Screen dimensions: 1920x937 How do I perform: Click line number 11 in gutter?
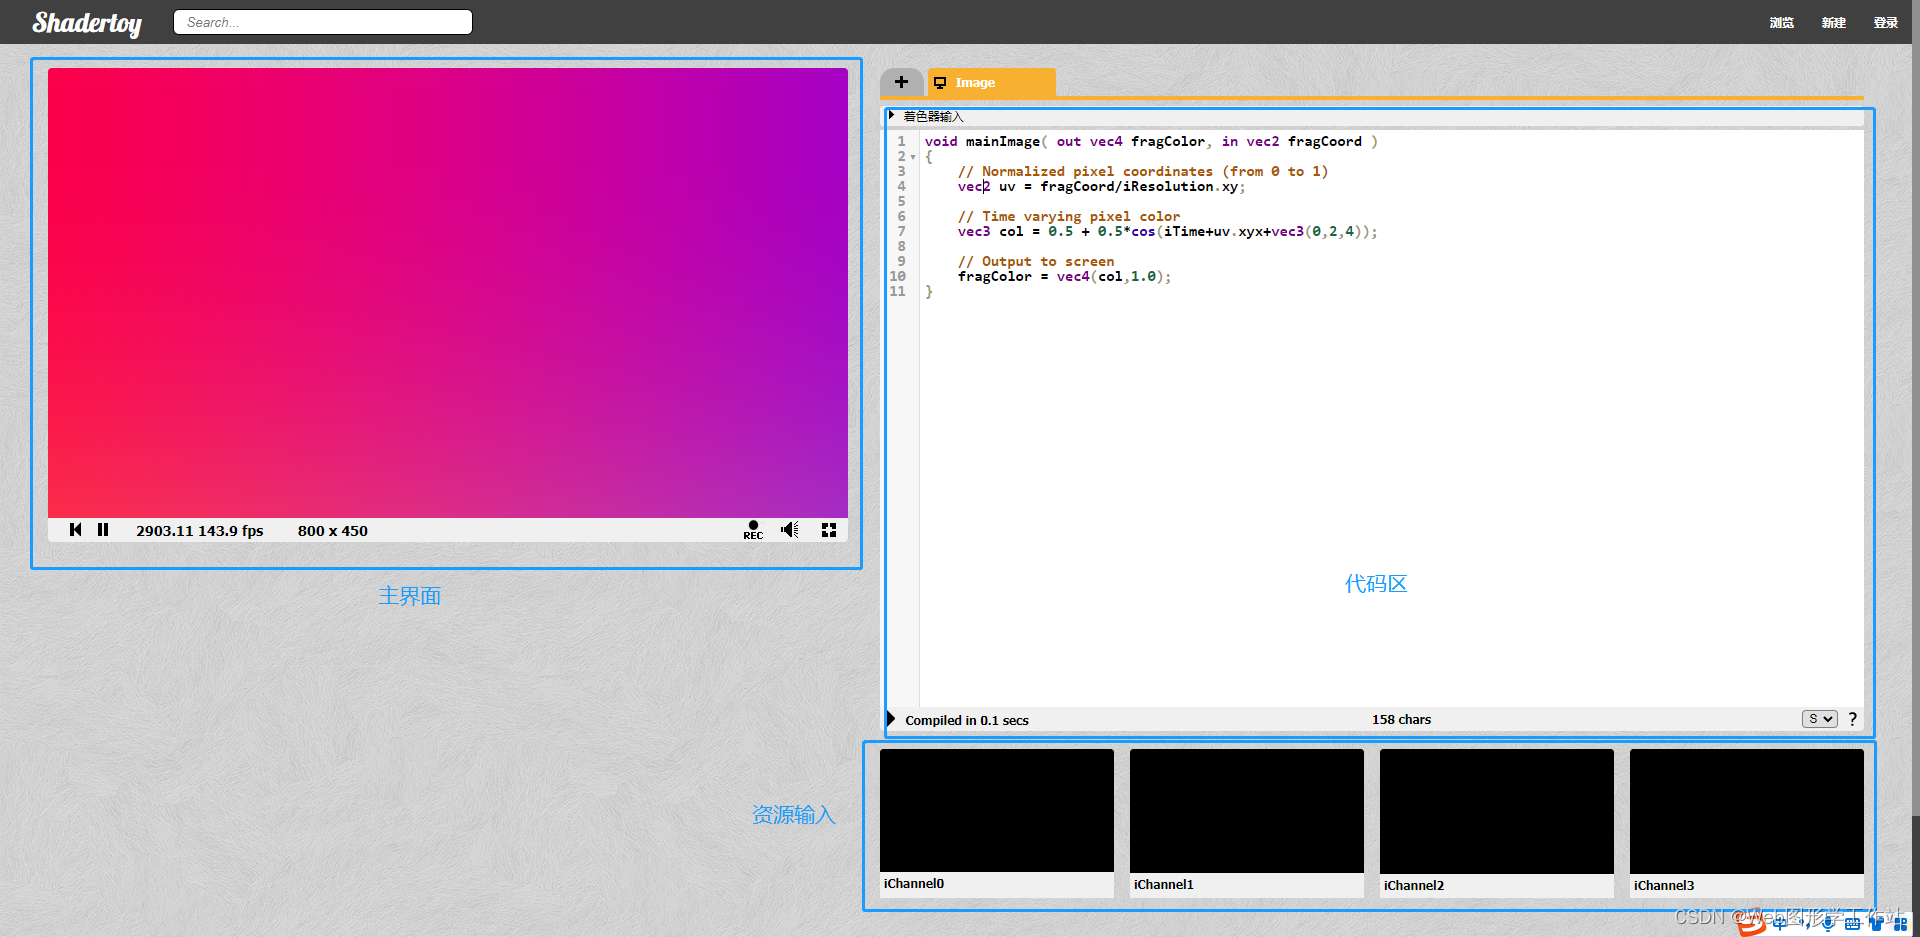tap(898, 292)
